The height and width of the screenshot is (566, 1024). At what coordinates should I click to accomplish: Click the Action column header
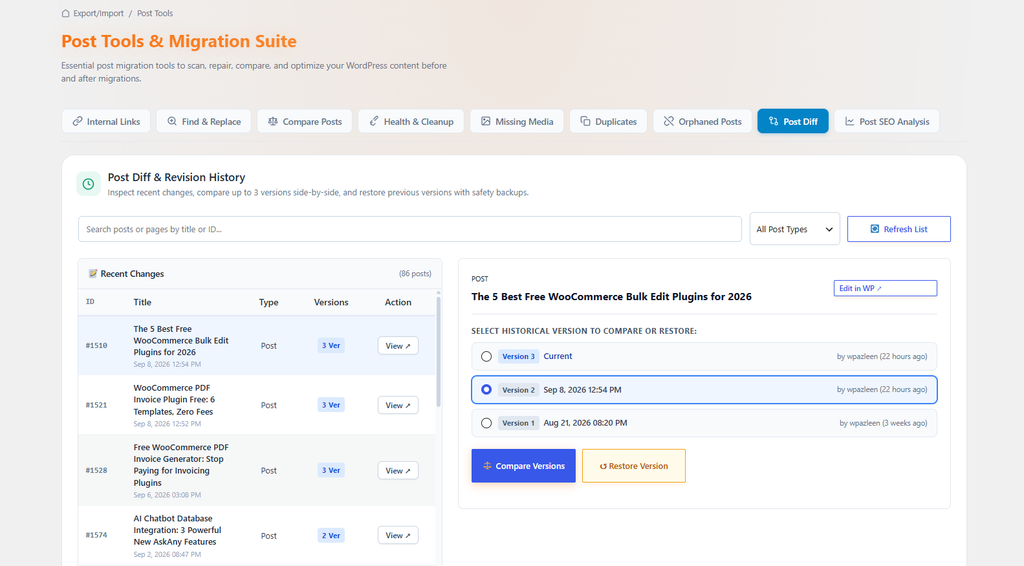398,302
